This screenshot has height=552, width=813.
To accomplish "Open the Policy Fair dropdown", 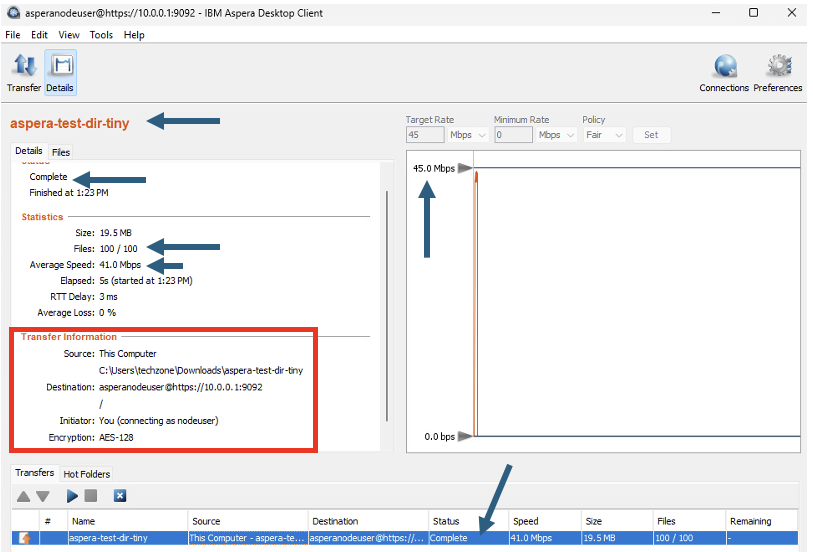I will [x=604, y=135].
